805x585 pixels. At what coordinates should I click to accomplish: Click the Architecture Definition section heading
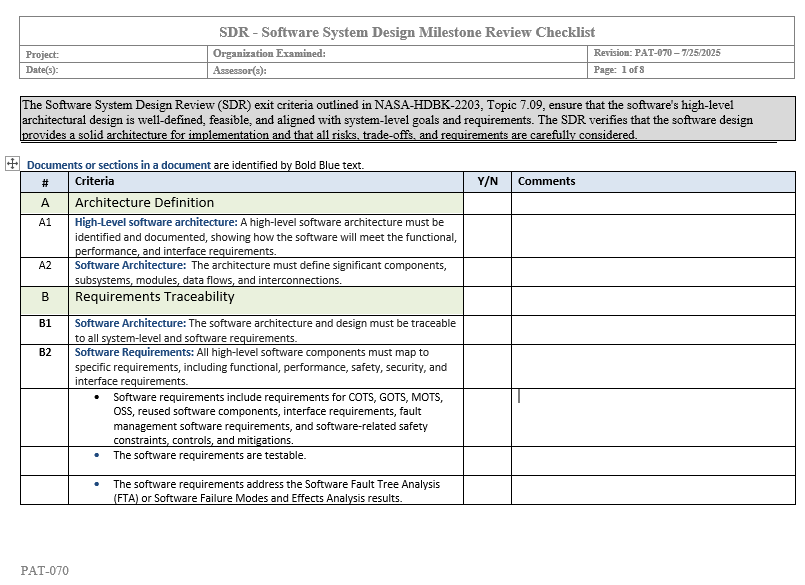point(144,203)
